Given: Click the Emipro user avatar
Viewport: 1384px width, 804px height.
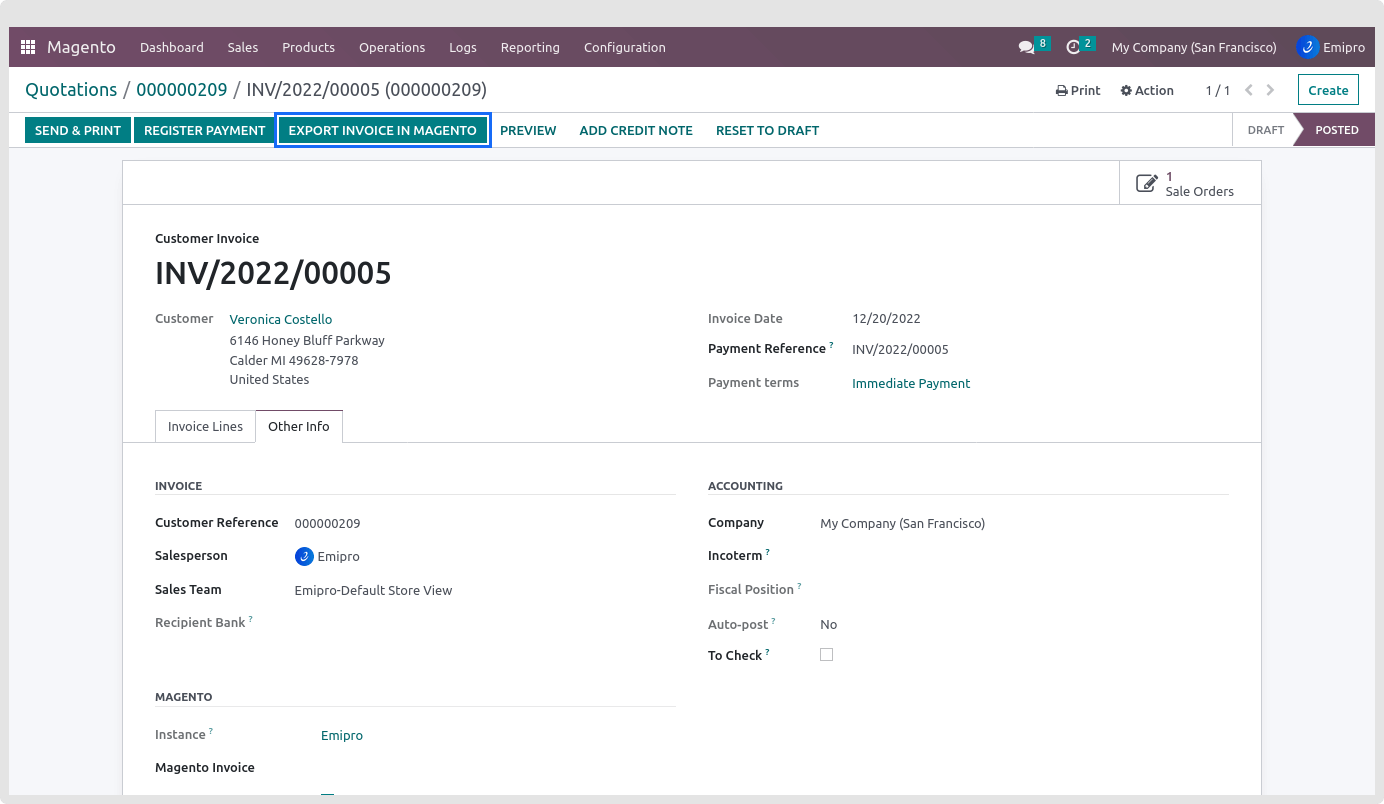Looking at the screenshot, I should point(1307,47).
